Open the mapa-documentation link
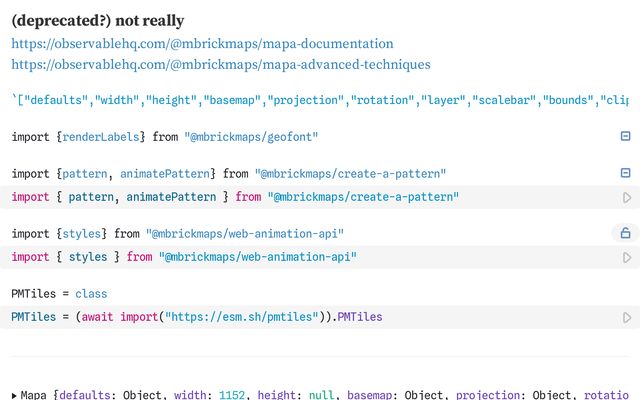640x400 pixels. click(x=202, y=44)
